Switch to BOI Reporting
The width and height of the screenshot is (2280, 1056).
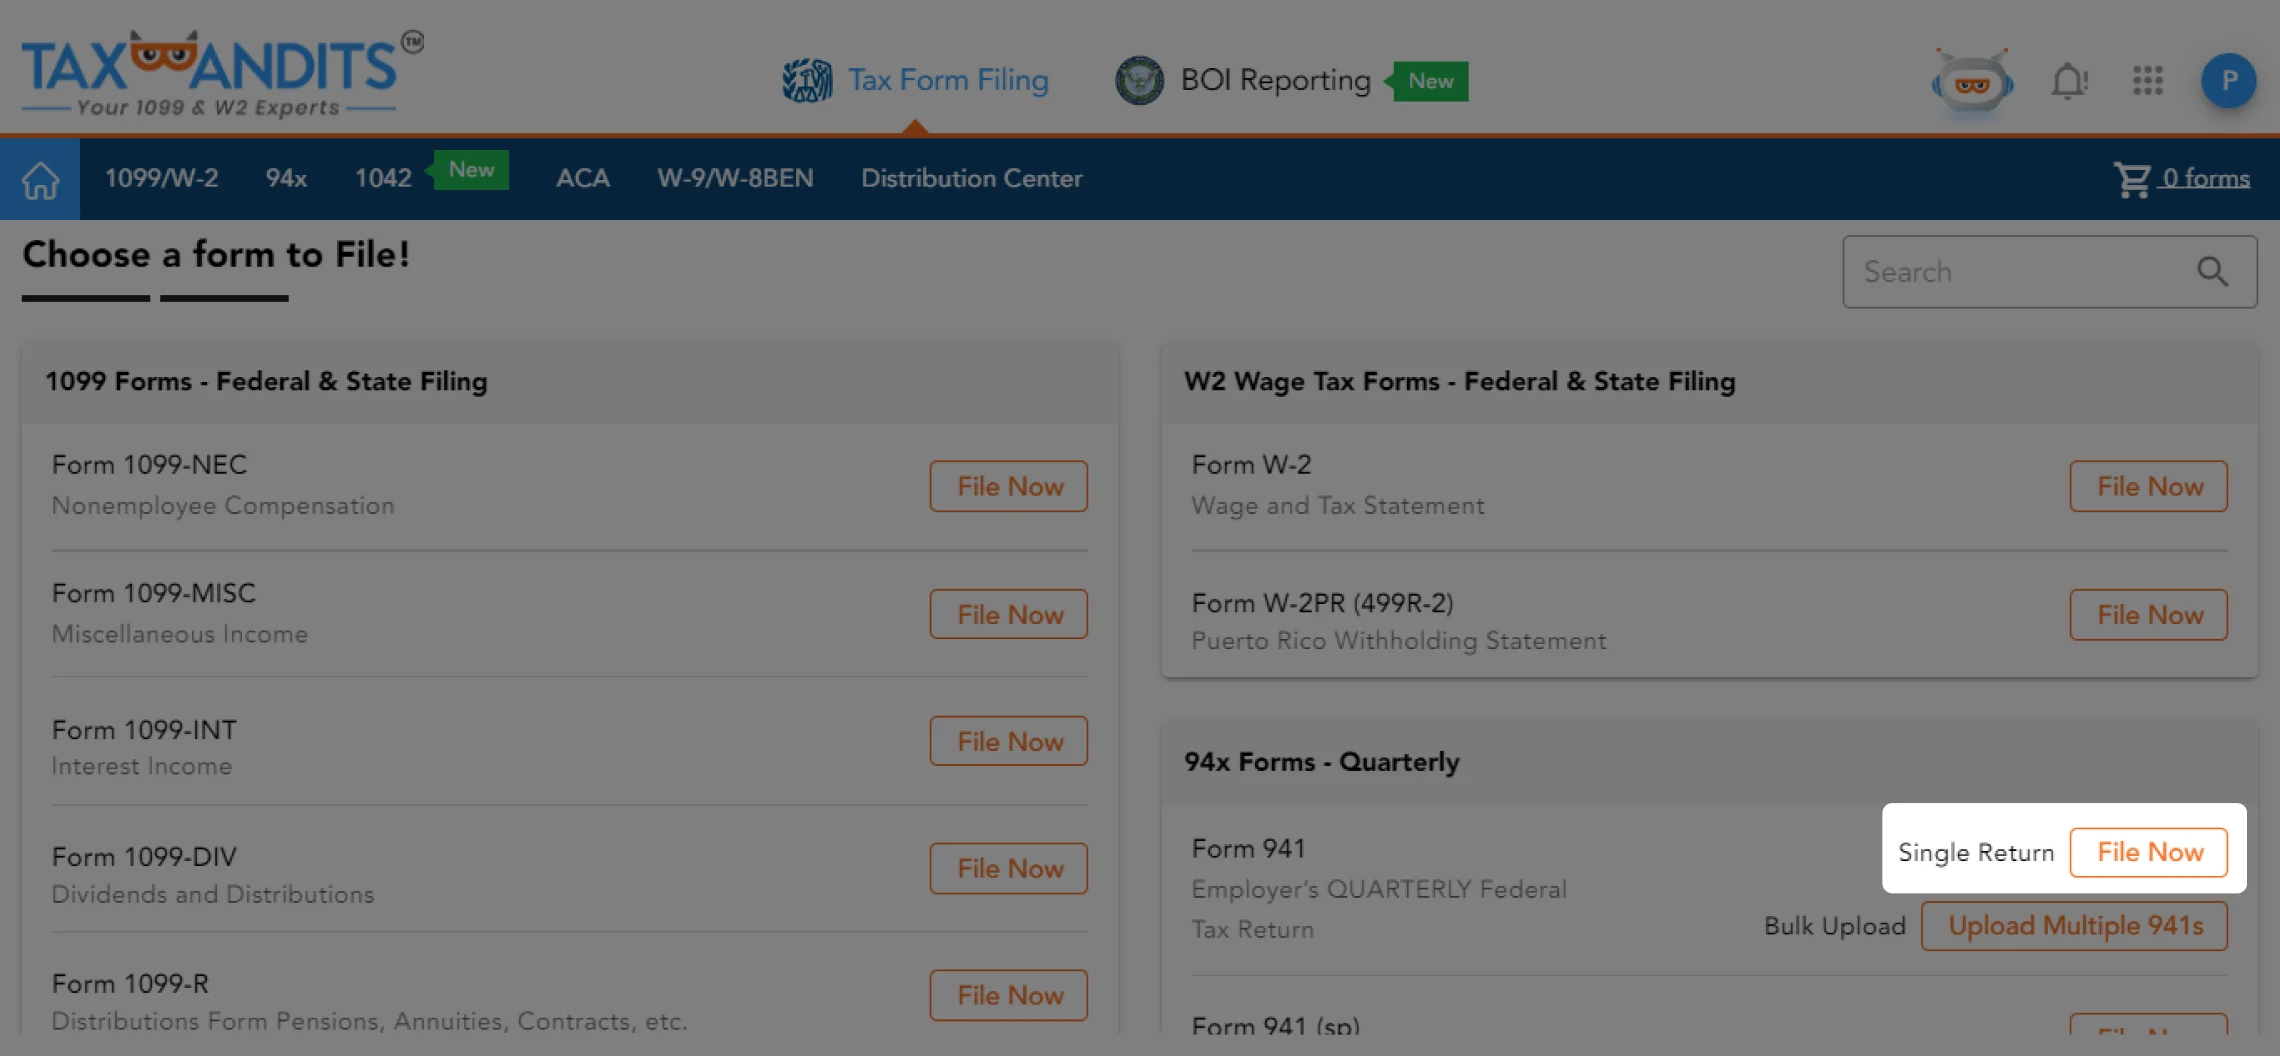click(x=1273, y=81)
